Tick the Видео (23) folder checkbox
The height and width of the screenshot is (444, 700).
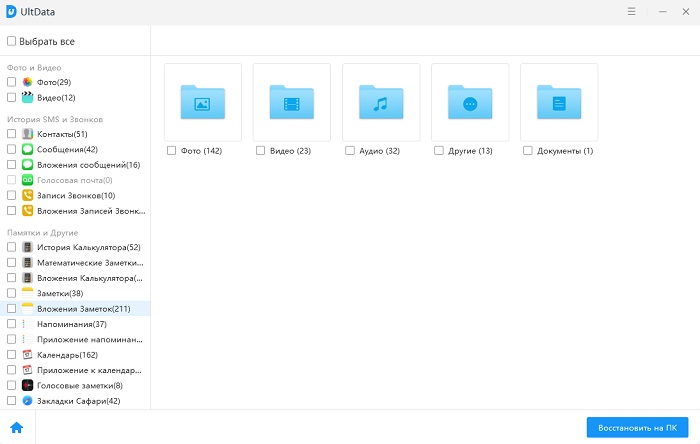260,151
